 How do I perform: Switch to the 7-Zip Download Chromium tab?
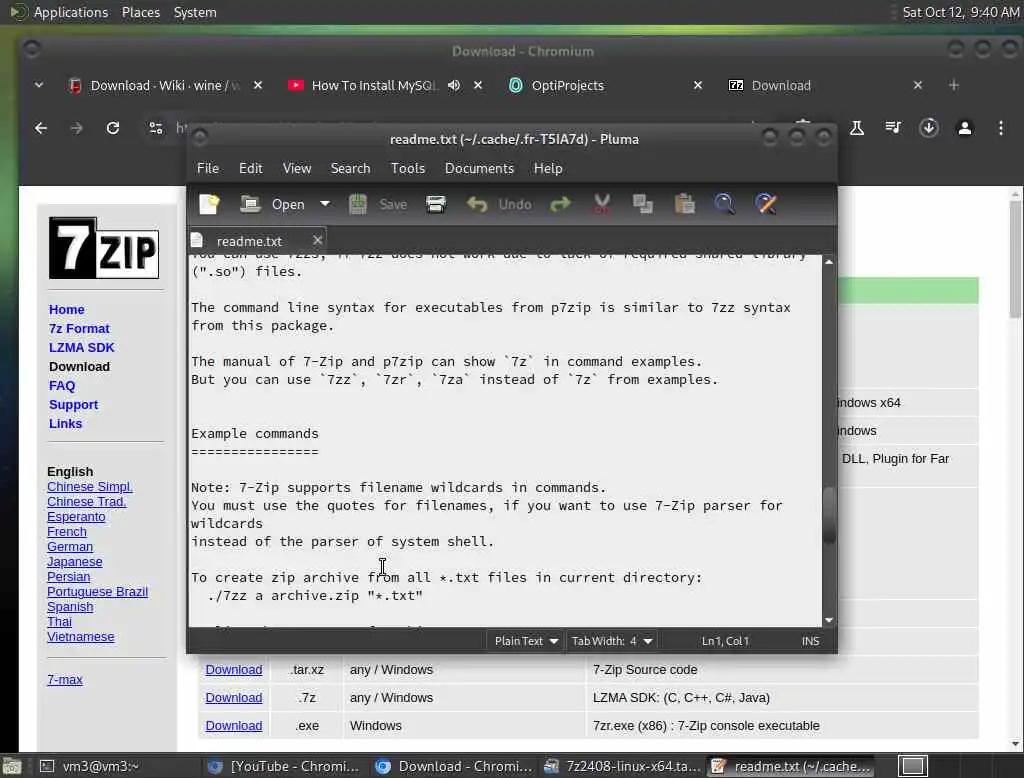point(781,86)
